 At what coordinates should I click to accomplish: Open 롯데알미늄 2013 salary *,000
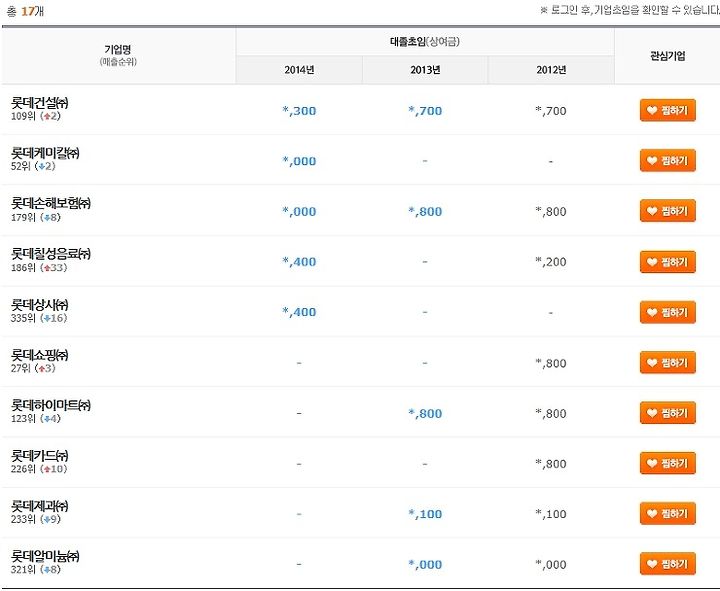425,564
